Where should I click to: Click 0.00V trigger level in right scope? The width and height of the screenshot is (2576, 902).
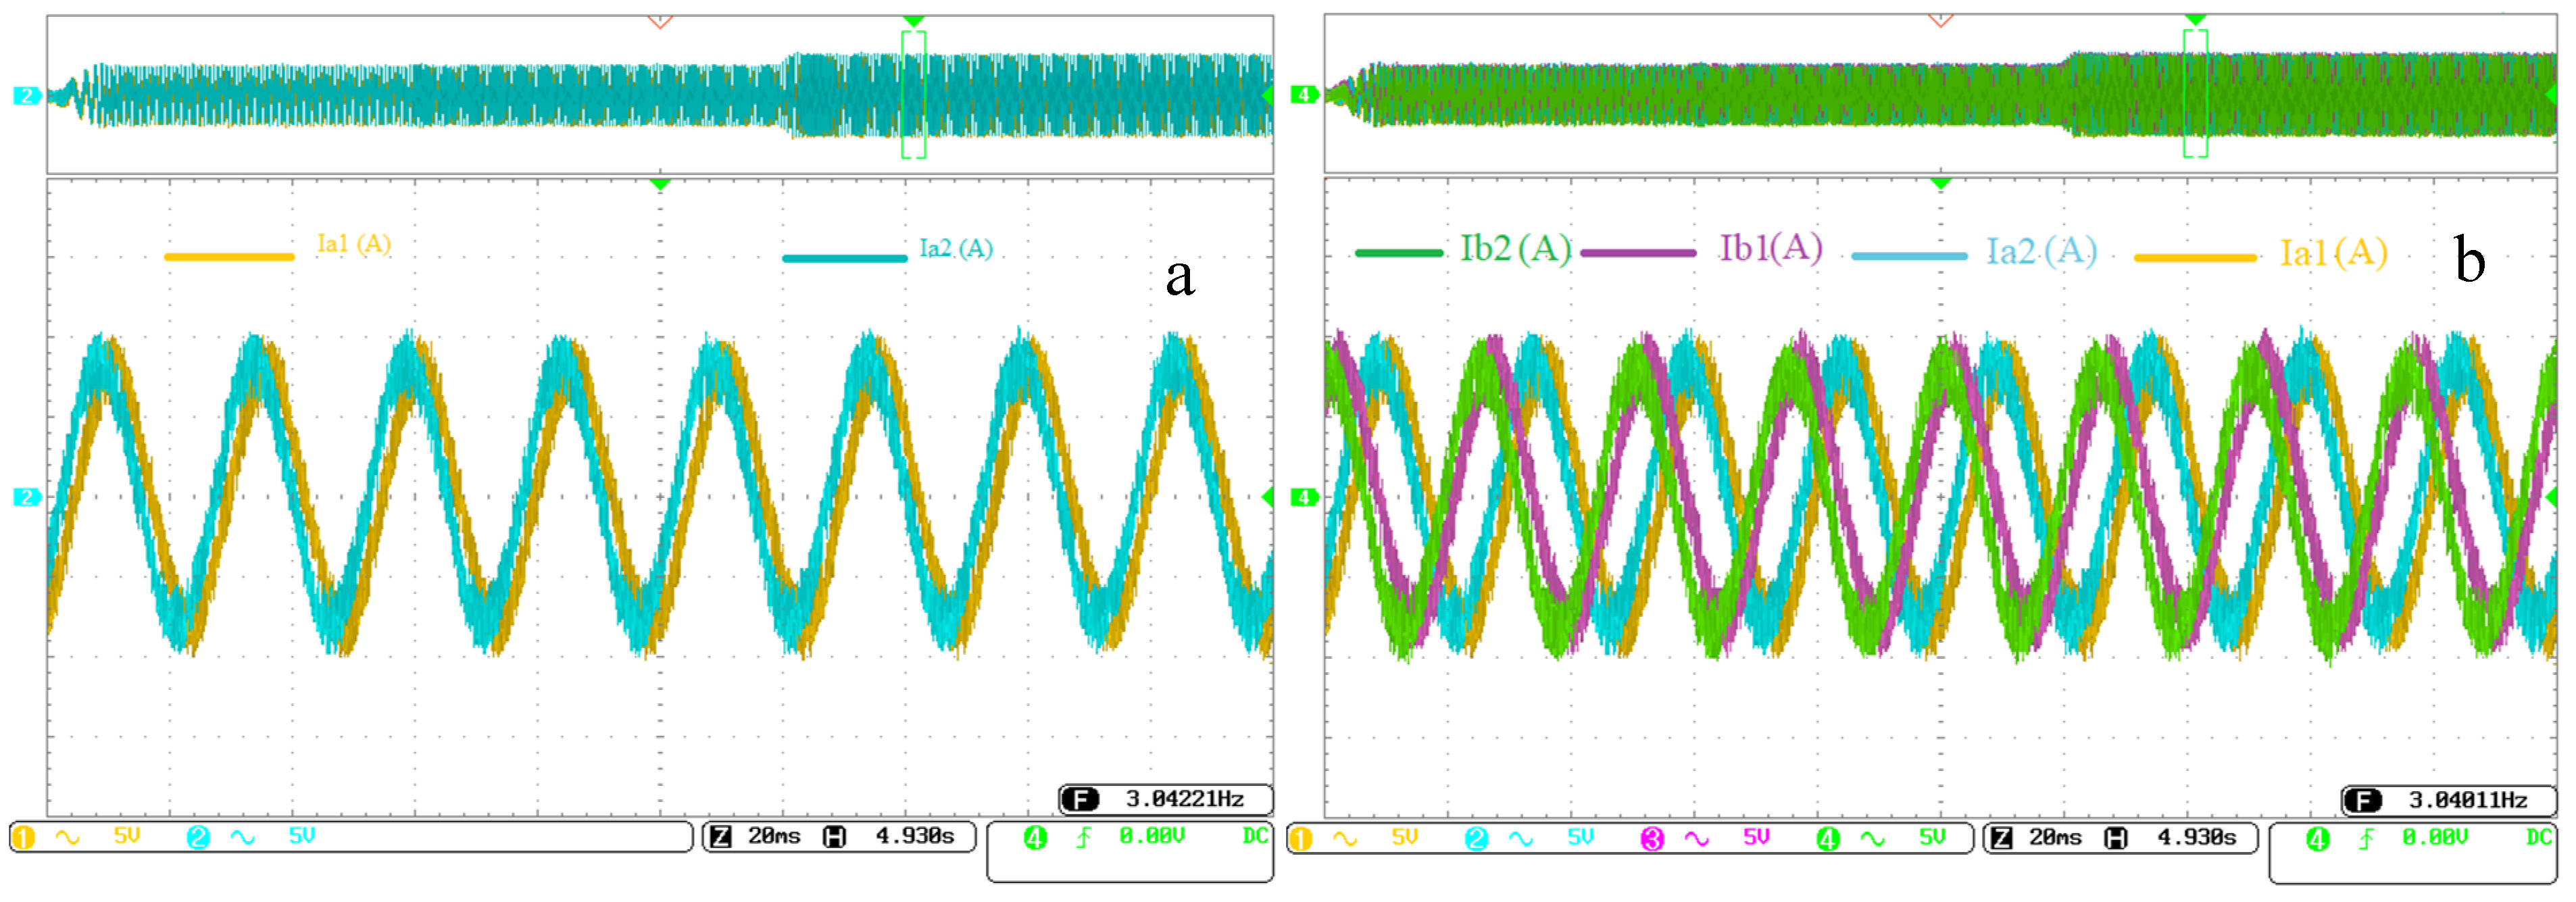click(2435, 838)
